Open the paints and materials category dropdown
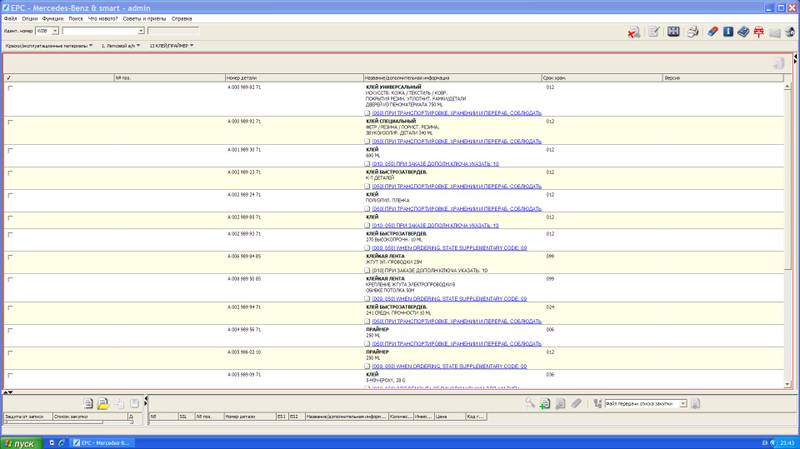The width and height of the screenshot is (800, 449). (49, 46)
